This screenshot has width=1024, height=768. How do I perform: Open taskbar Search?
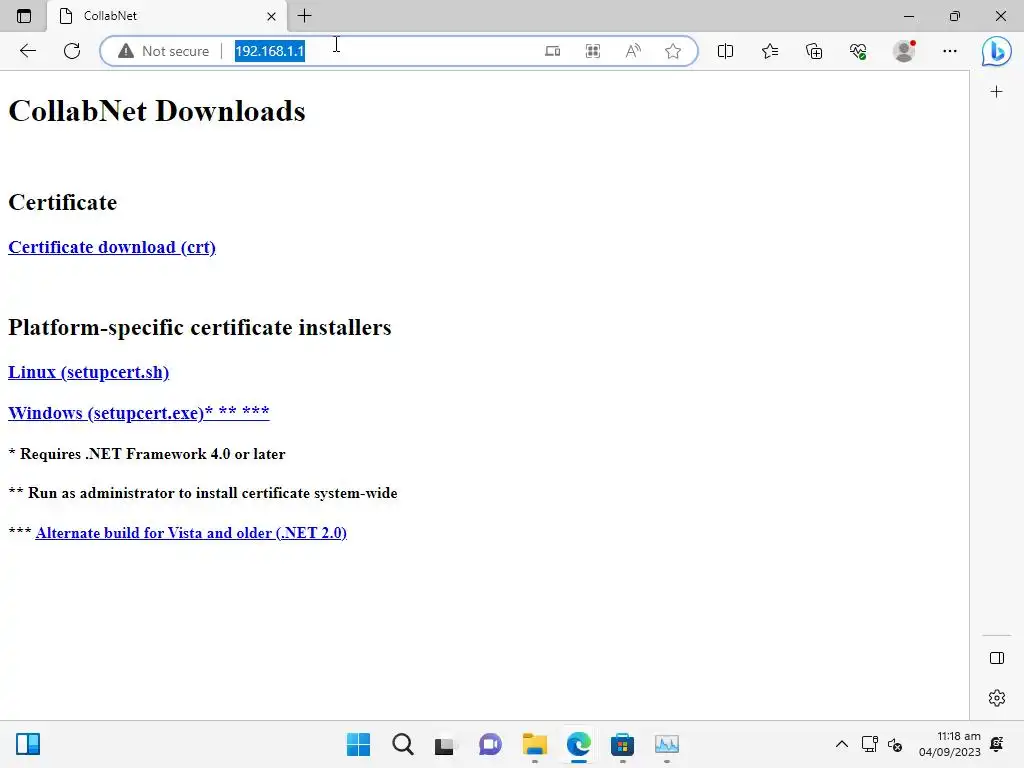tap(402, 744)
